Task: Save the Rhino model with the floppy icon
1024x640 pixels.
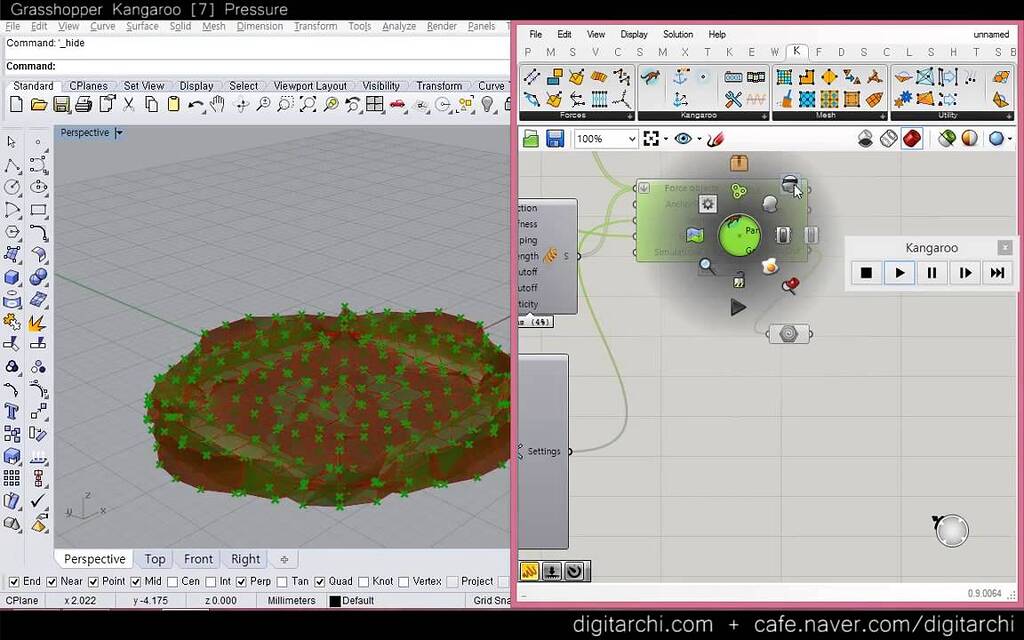Action: (61, 104)
